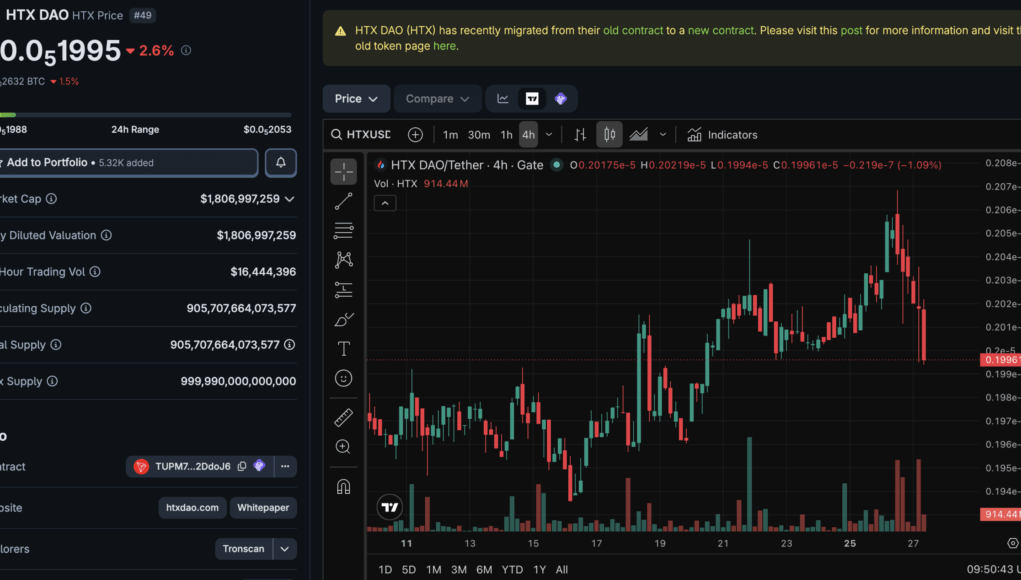Image resolution: width=1021 pixels, height=580 pixels.
Task: Show Market Cap info tooltip
Action: [51, 199]
